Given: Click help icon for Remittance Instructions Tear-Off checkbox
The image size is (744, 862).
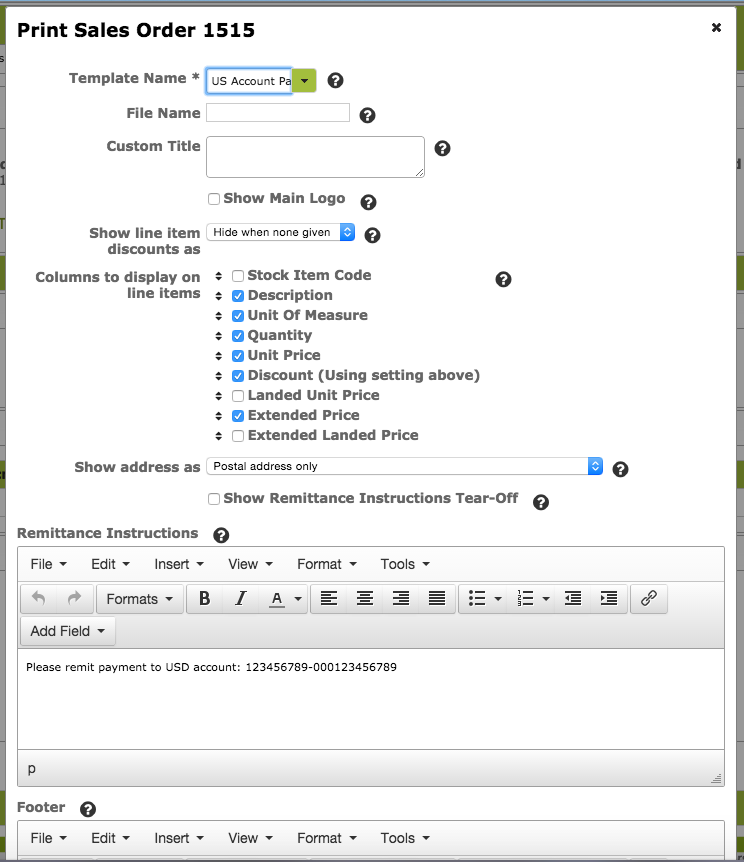Looking at the screenshot, I should tap(541, 502).
